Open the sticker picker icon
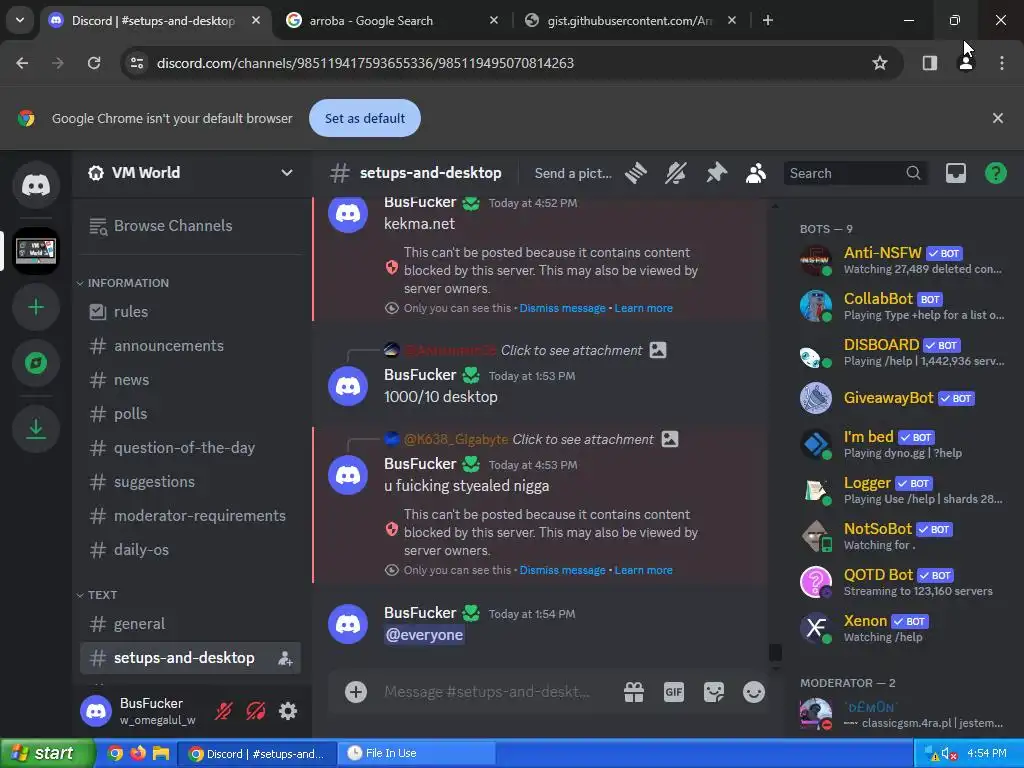The image size is (1024, 768). (713, 692)
